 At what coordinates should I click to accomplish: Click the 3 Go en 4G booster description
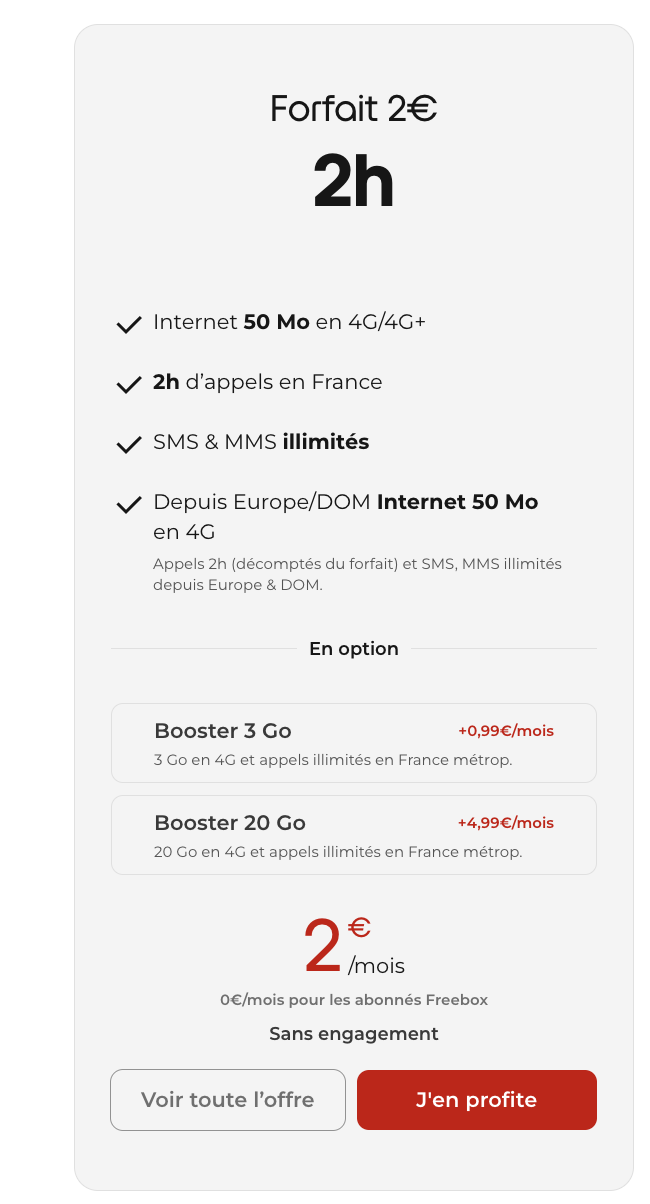click(333, 760)
